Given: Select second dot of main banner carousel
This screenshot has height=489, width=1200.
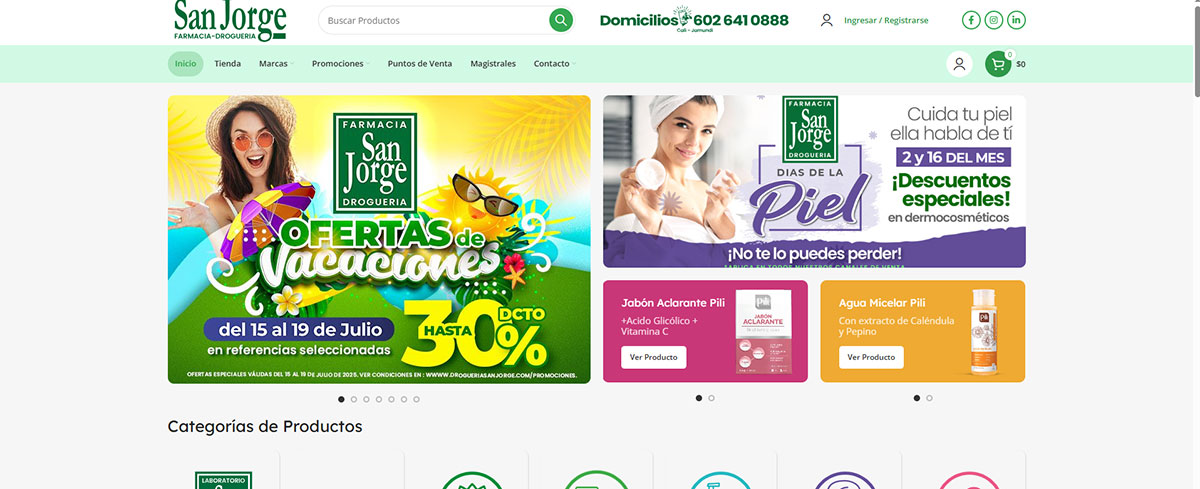Looking at the screenshot, I should coord(354,399).
